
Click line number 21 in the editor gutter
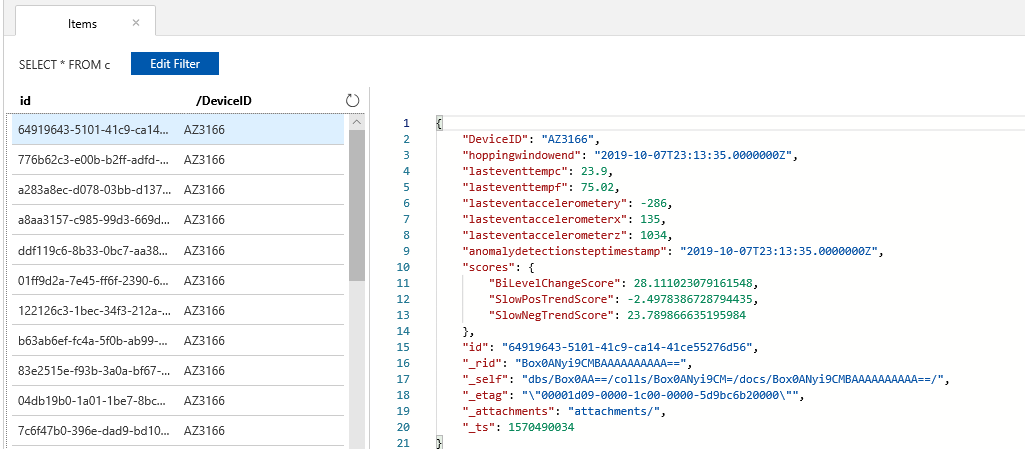click(403, 444)
